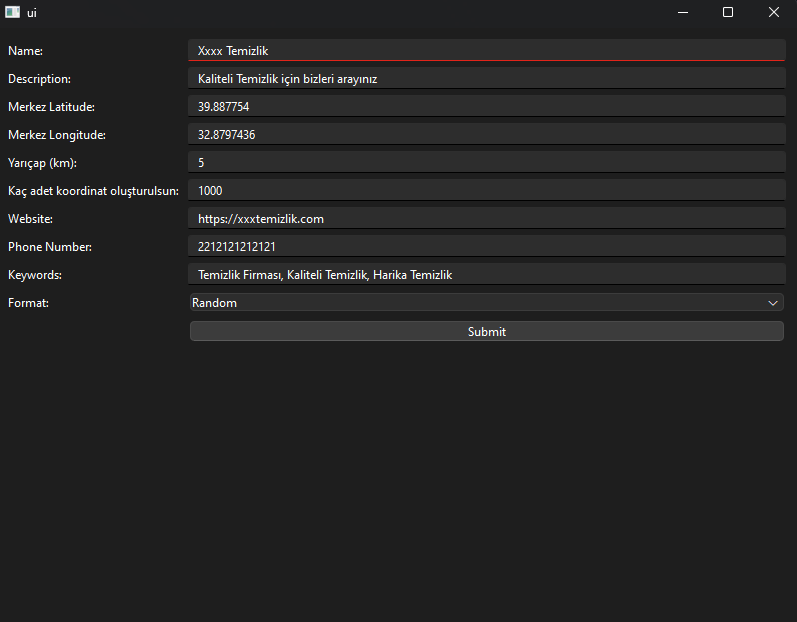797x622 pixels.
Task: Click the Phone Number input field
Action: click(487, 246)
